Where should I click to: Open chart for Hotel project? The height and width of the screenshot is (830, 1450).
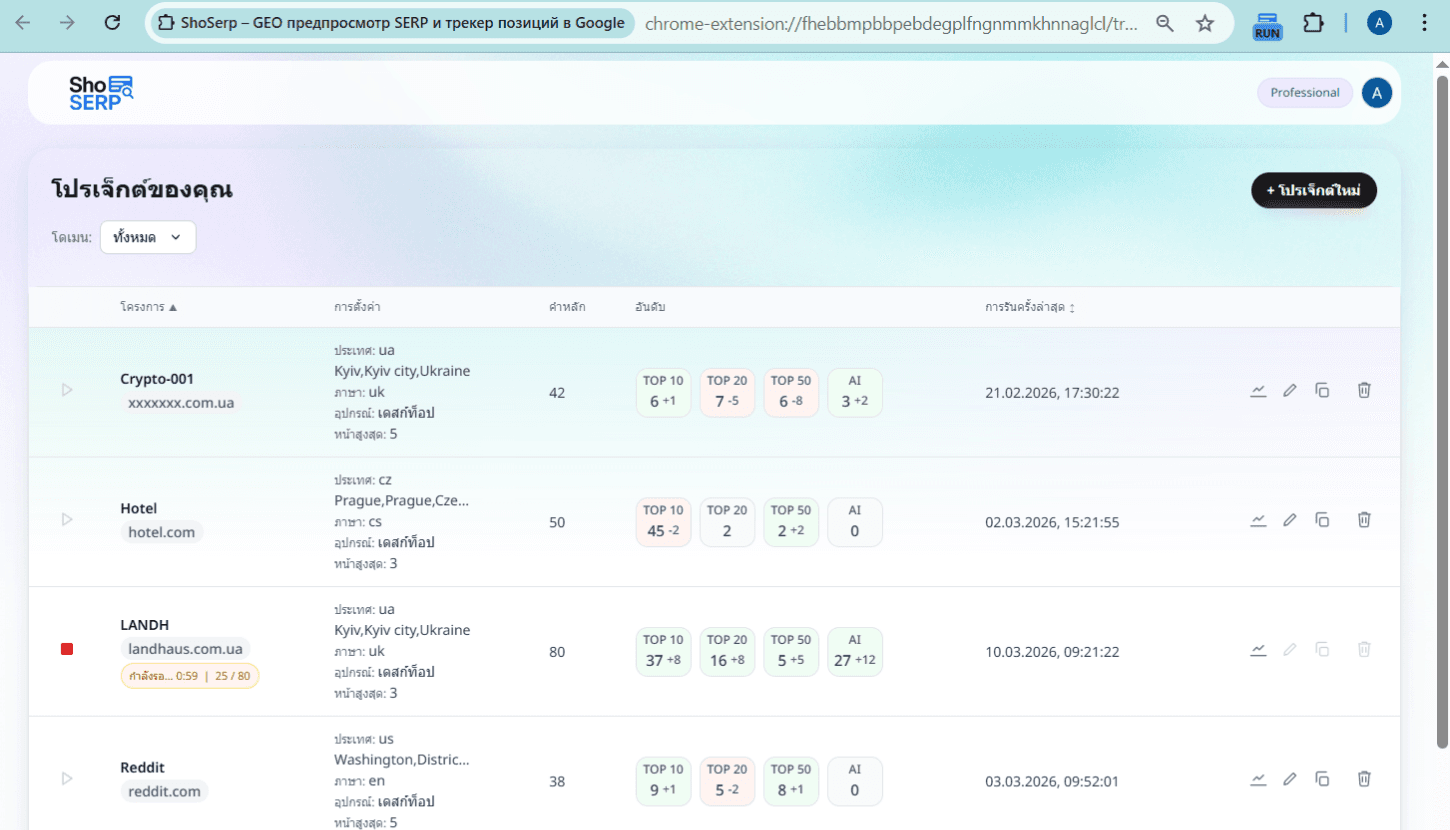click(x=1258, y=520)
